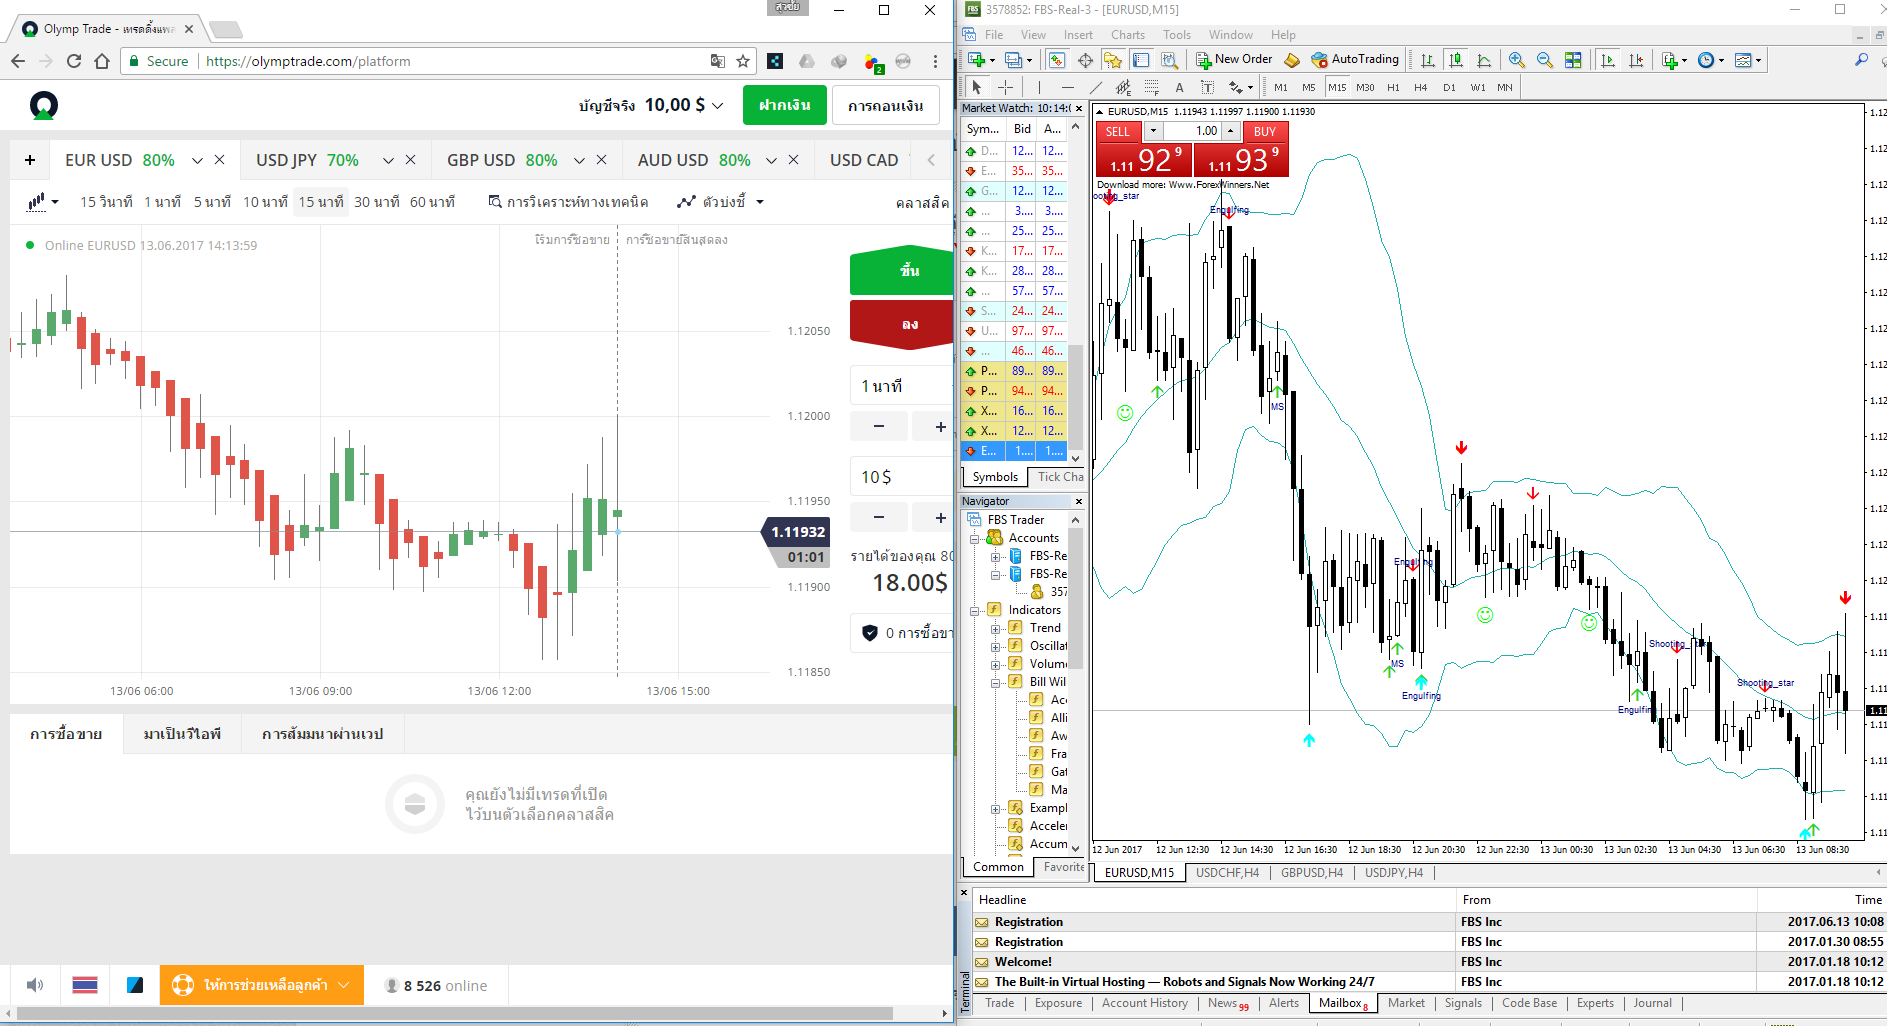
Task: Toggle M5 timeframe in MT4
Action: (1309, 87)
